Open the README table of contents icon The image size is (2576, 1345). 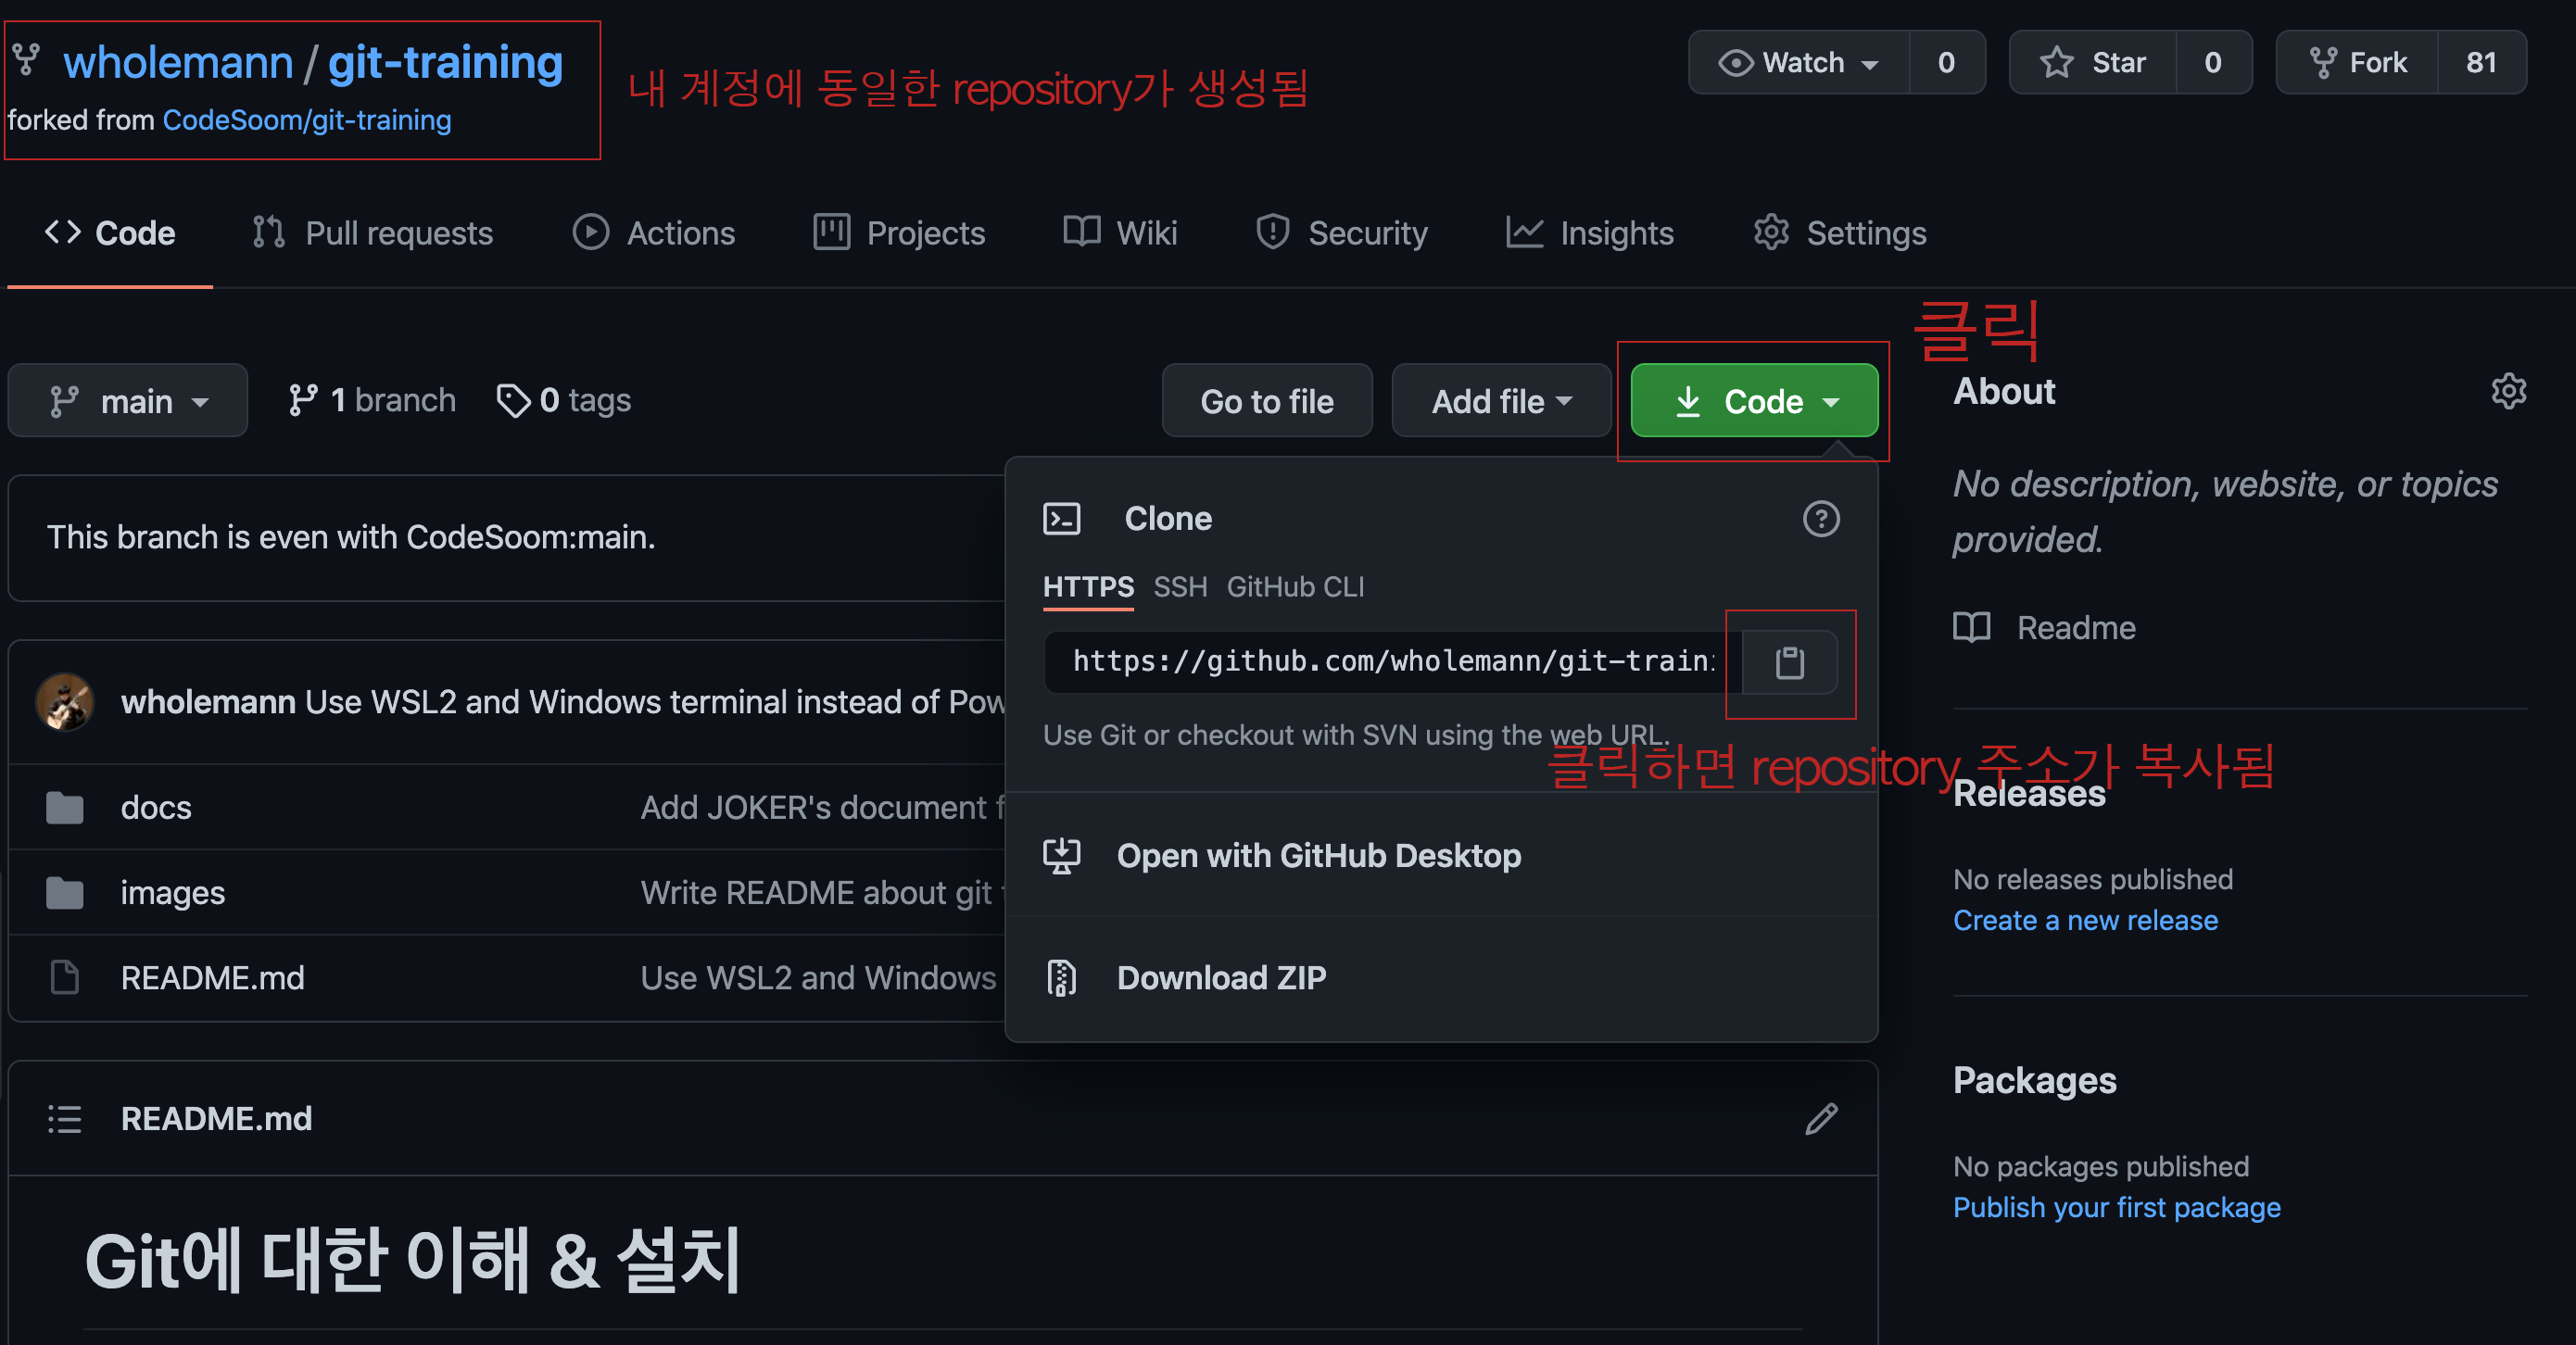tap(65, 1118)
